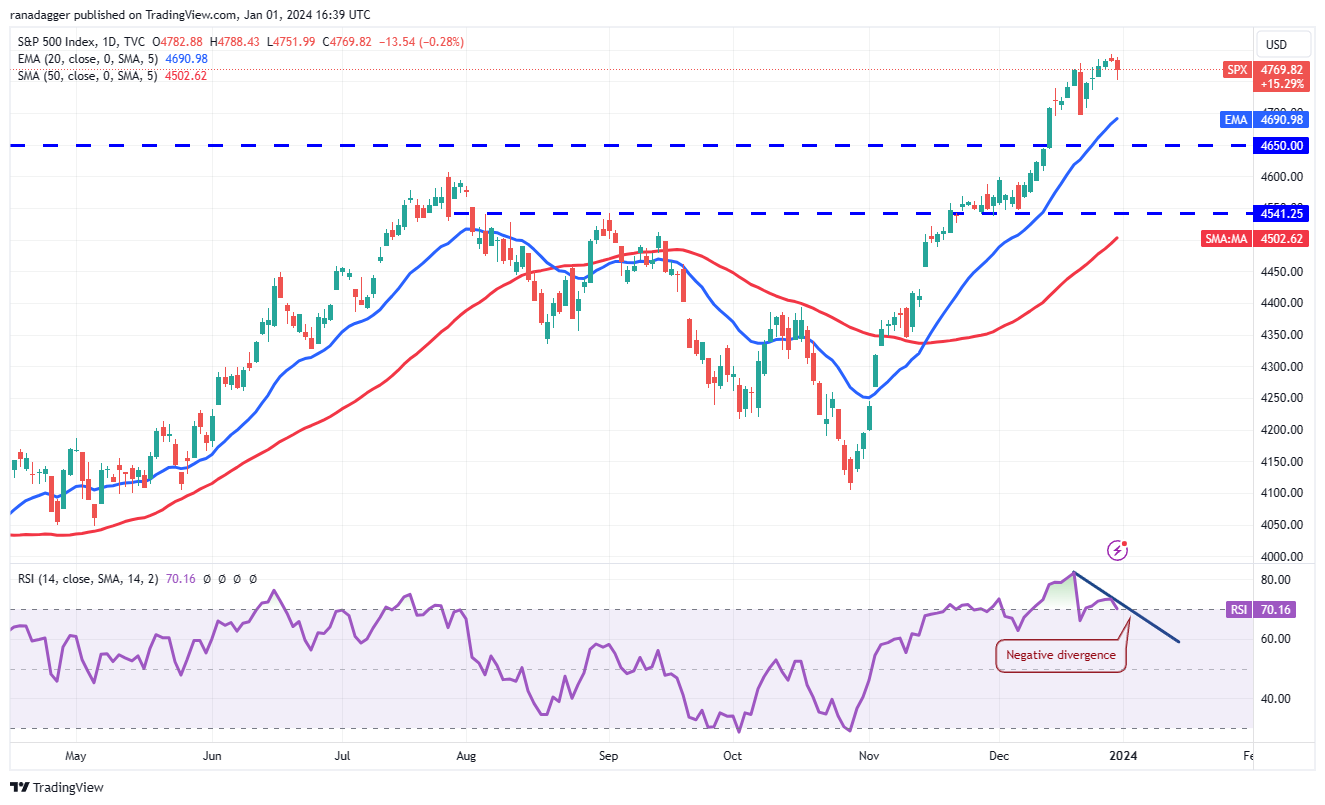Viewport: 1325px width, 805px height.
Task: Click the TVC data source label
Action: click(145, 42)
